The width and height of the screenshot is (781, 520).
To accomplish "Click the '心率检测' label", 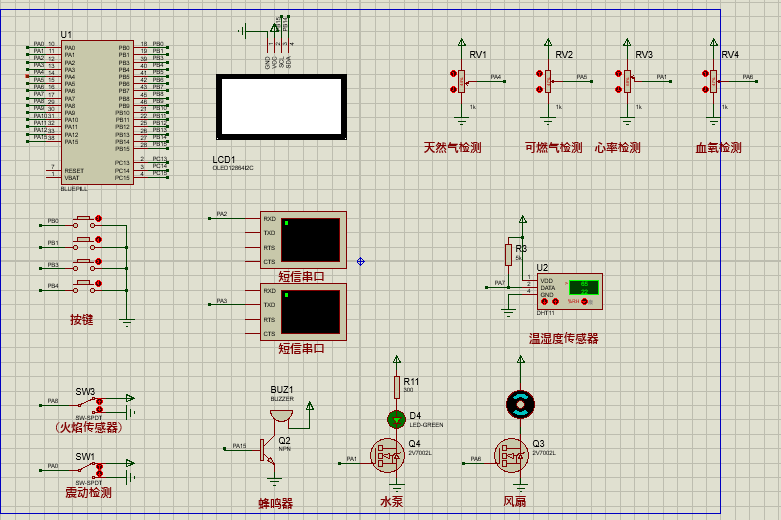I will [618, 147].
